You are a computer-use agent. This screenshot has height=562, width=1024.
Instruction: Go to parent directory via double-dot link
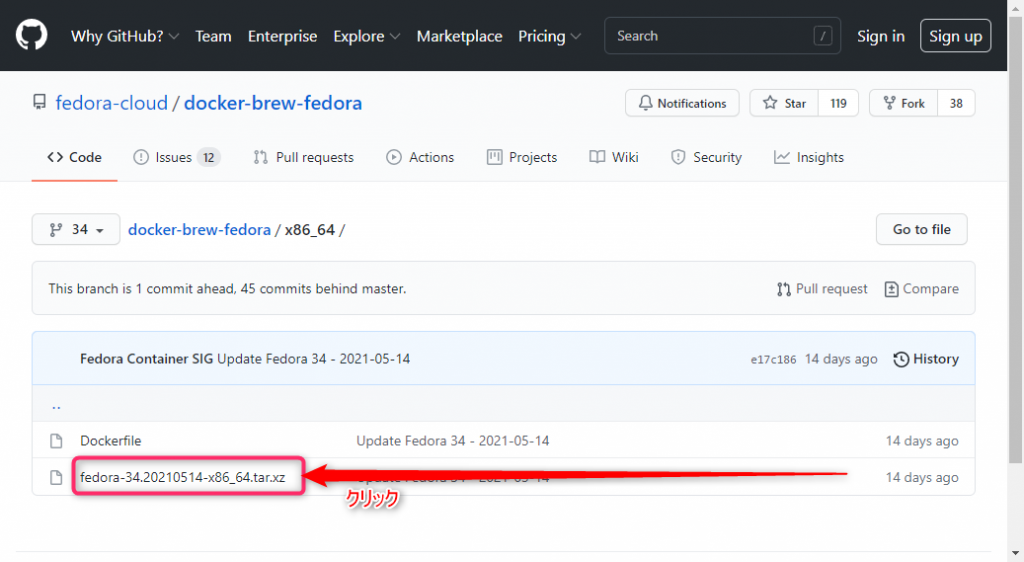56,405
